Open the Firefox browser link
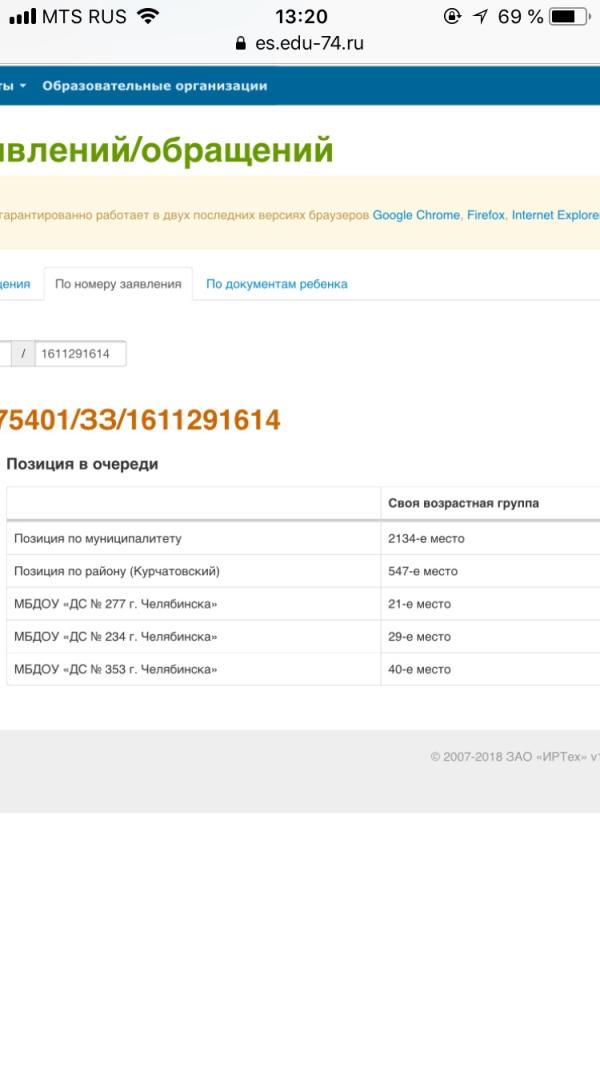This screenshot has width=600, height=1066. (x=485, y=215)
